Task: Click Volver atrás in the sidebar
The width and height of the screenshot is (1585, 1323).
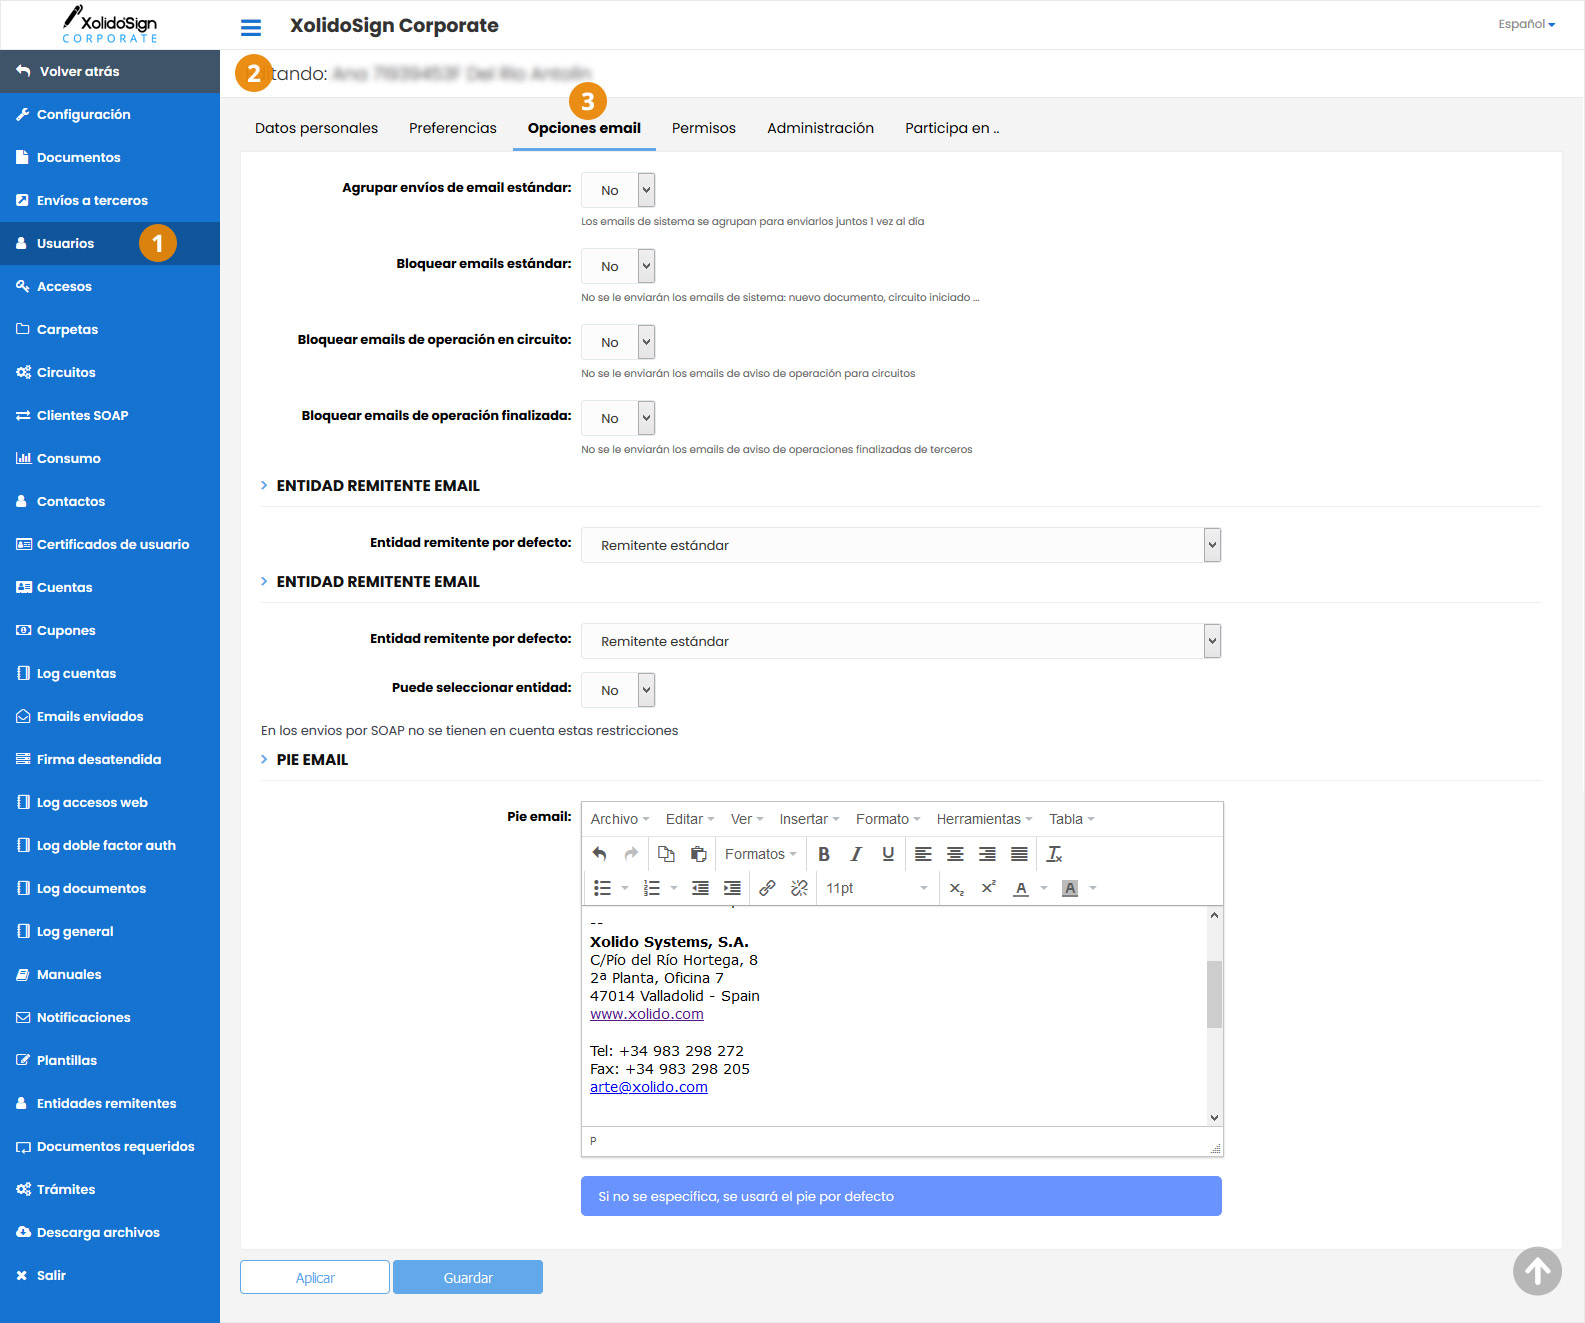Action: [x=110, y=71]
